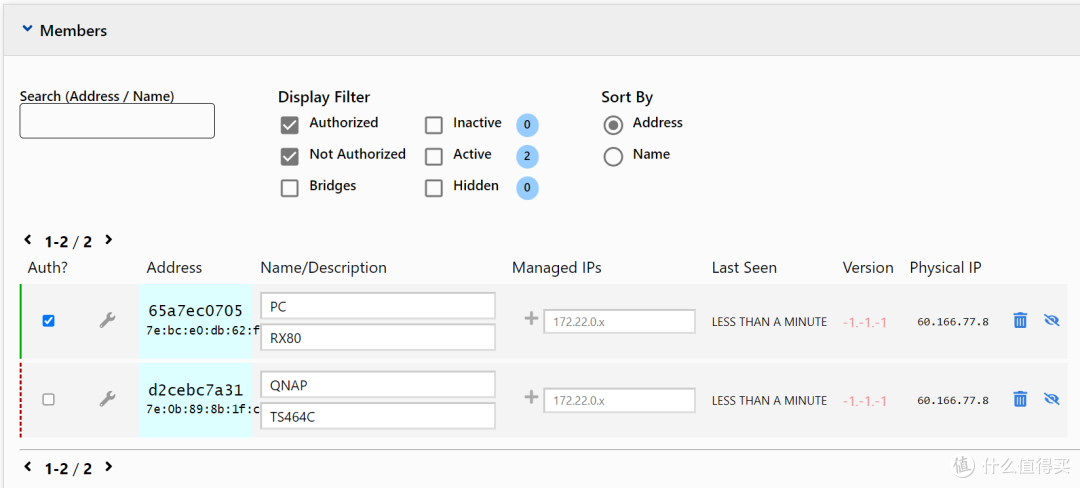The width and height of the screenshot is (1080, 488).
Task: Toggle the Hidden display filter
Action: (x=434, y=187)
